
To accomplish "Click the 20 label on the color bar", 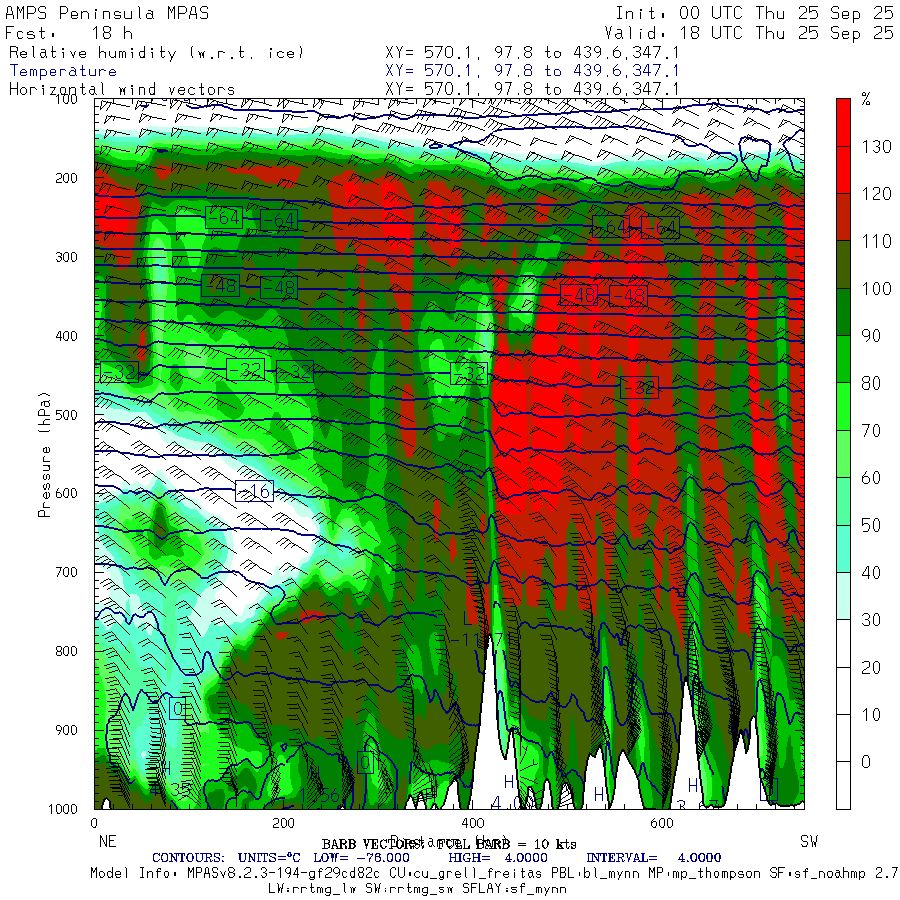I will point(871,668).
